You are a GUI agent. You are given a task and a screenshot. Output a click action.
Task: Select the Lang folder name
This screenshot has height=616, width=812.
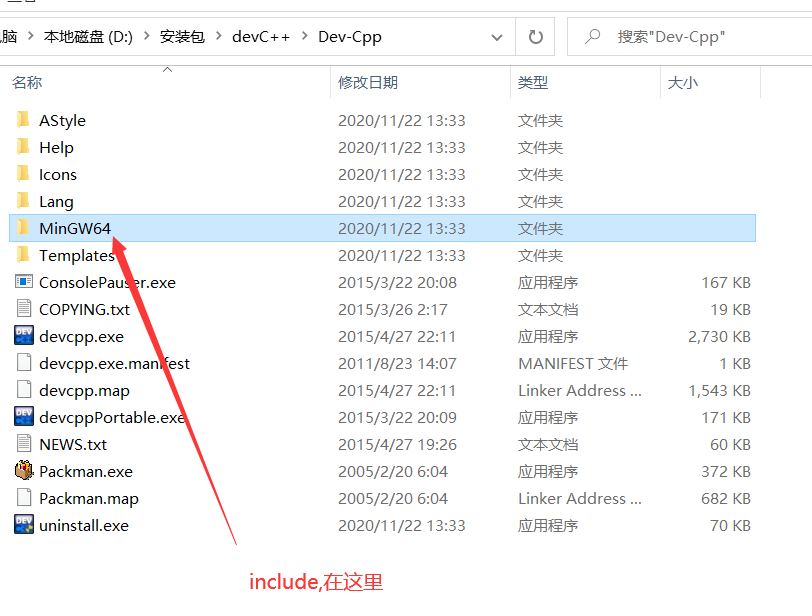pyautogui.click(x=56, y=201)
